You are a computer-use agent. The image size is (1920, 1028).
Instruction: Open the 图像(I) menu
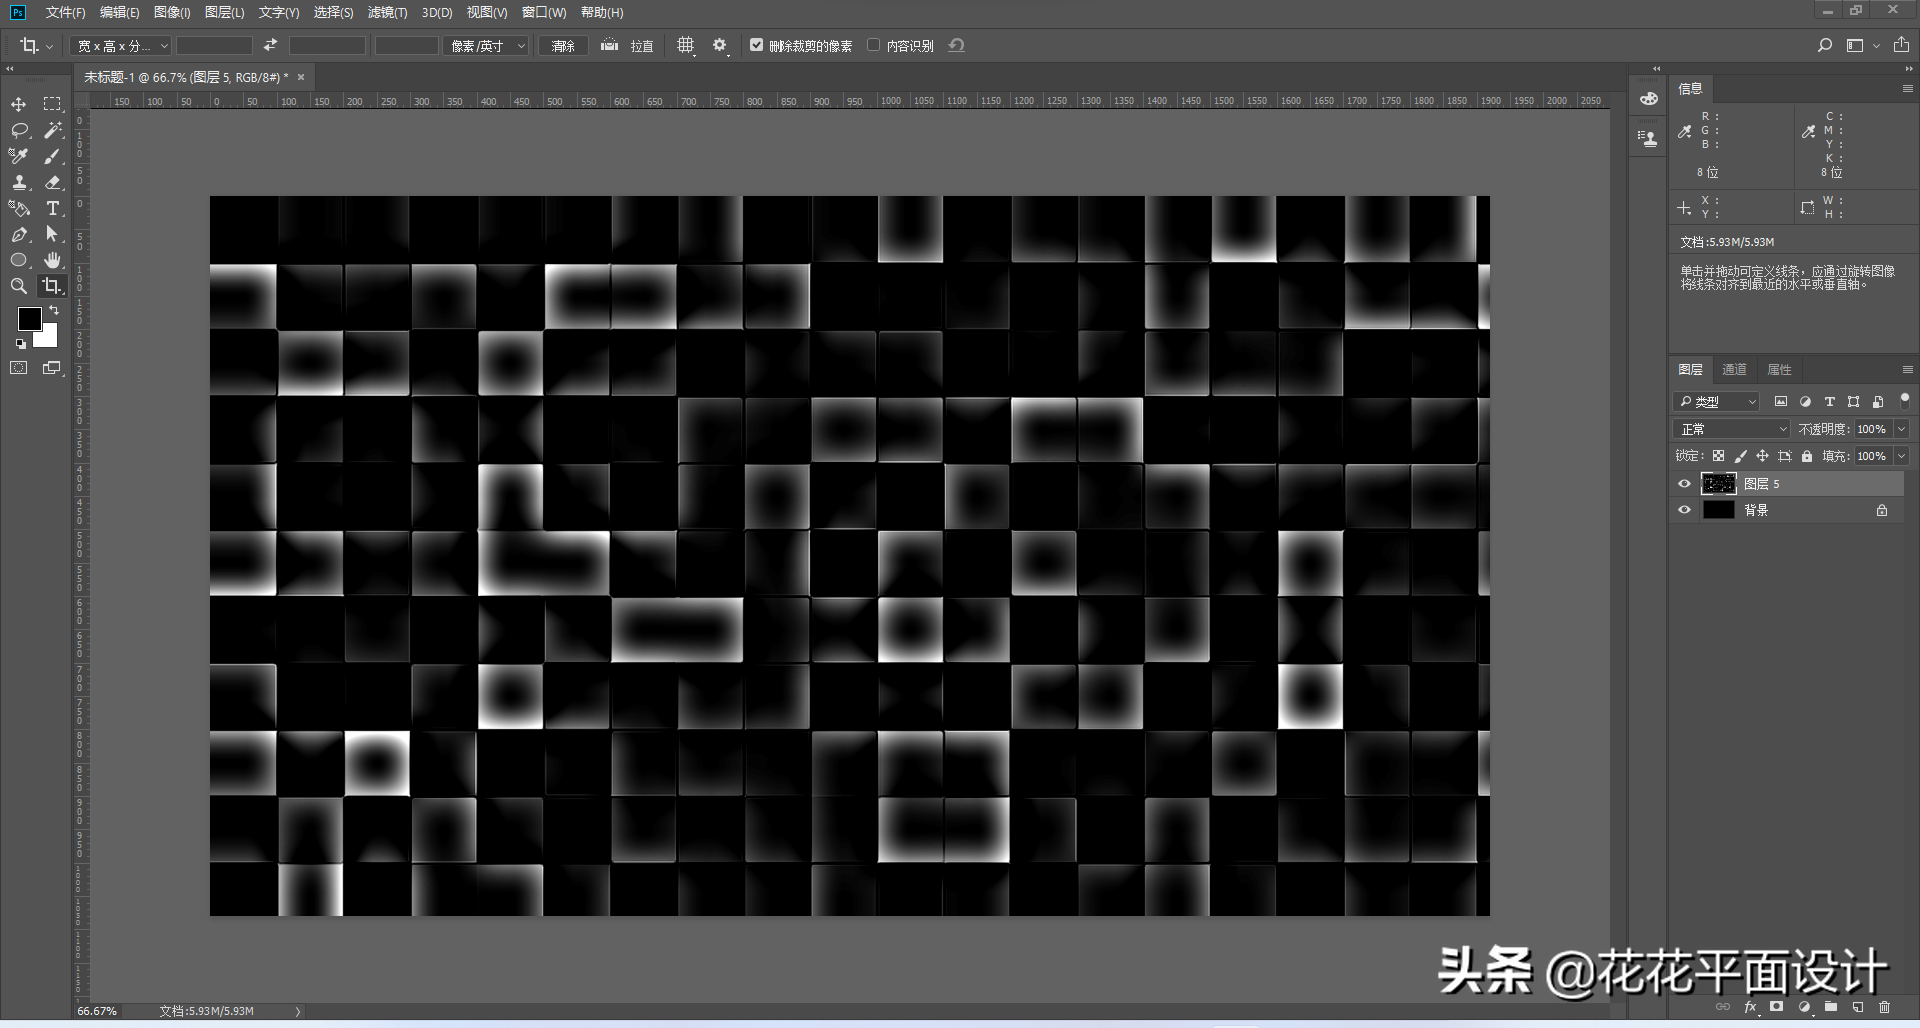pyautogui.click(x=172, y=12)
